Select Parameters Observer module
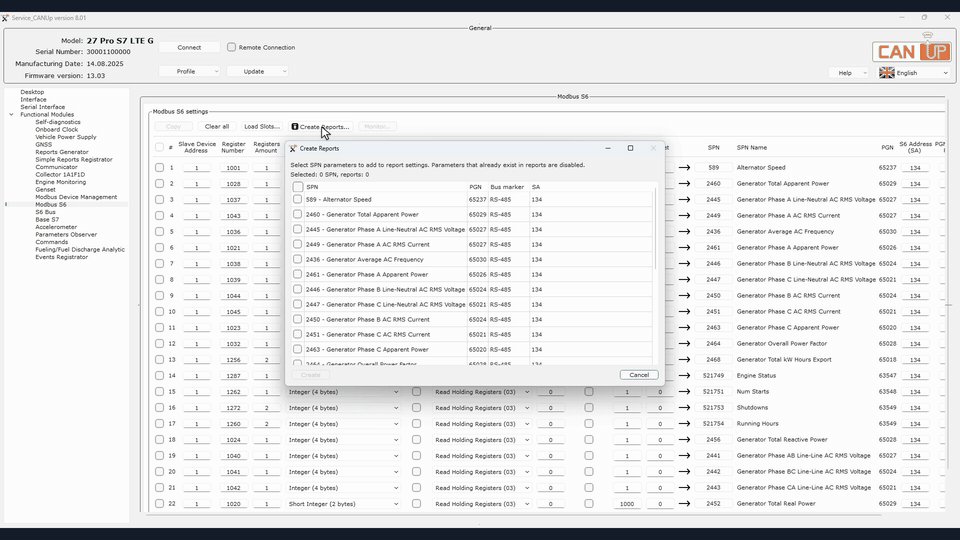 tap(66, 234)
